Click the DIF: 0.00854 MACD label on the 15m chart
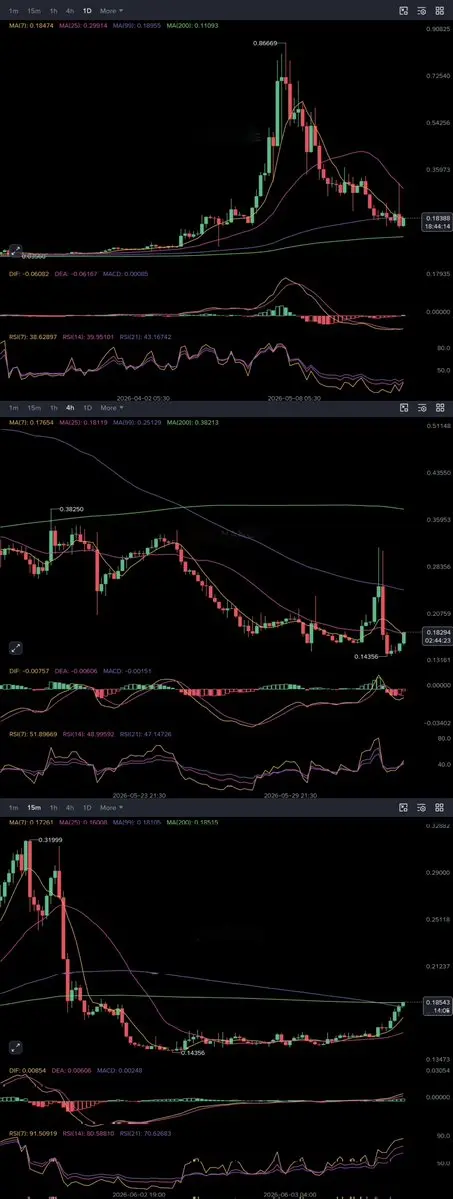The height and width of the screenshot is (1199, 453). click(x=29, y=1070)
